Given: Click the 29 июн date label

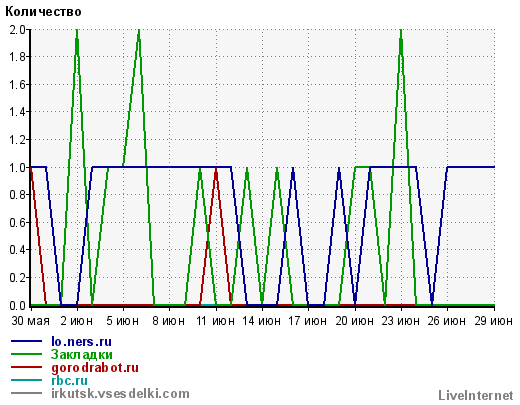Looking at the screenshot, I should pos(494,321).
